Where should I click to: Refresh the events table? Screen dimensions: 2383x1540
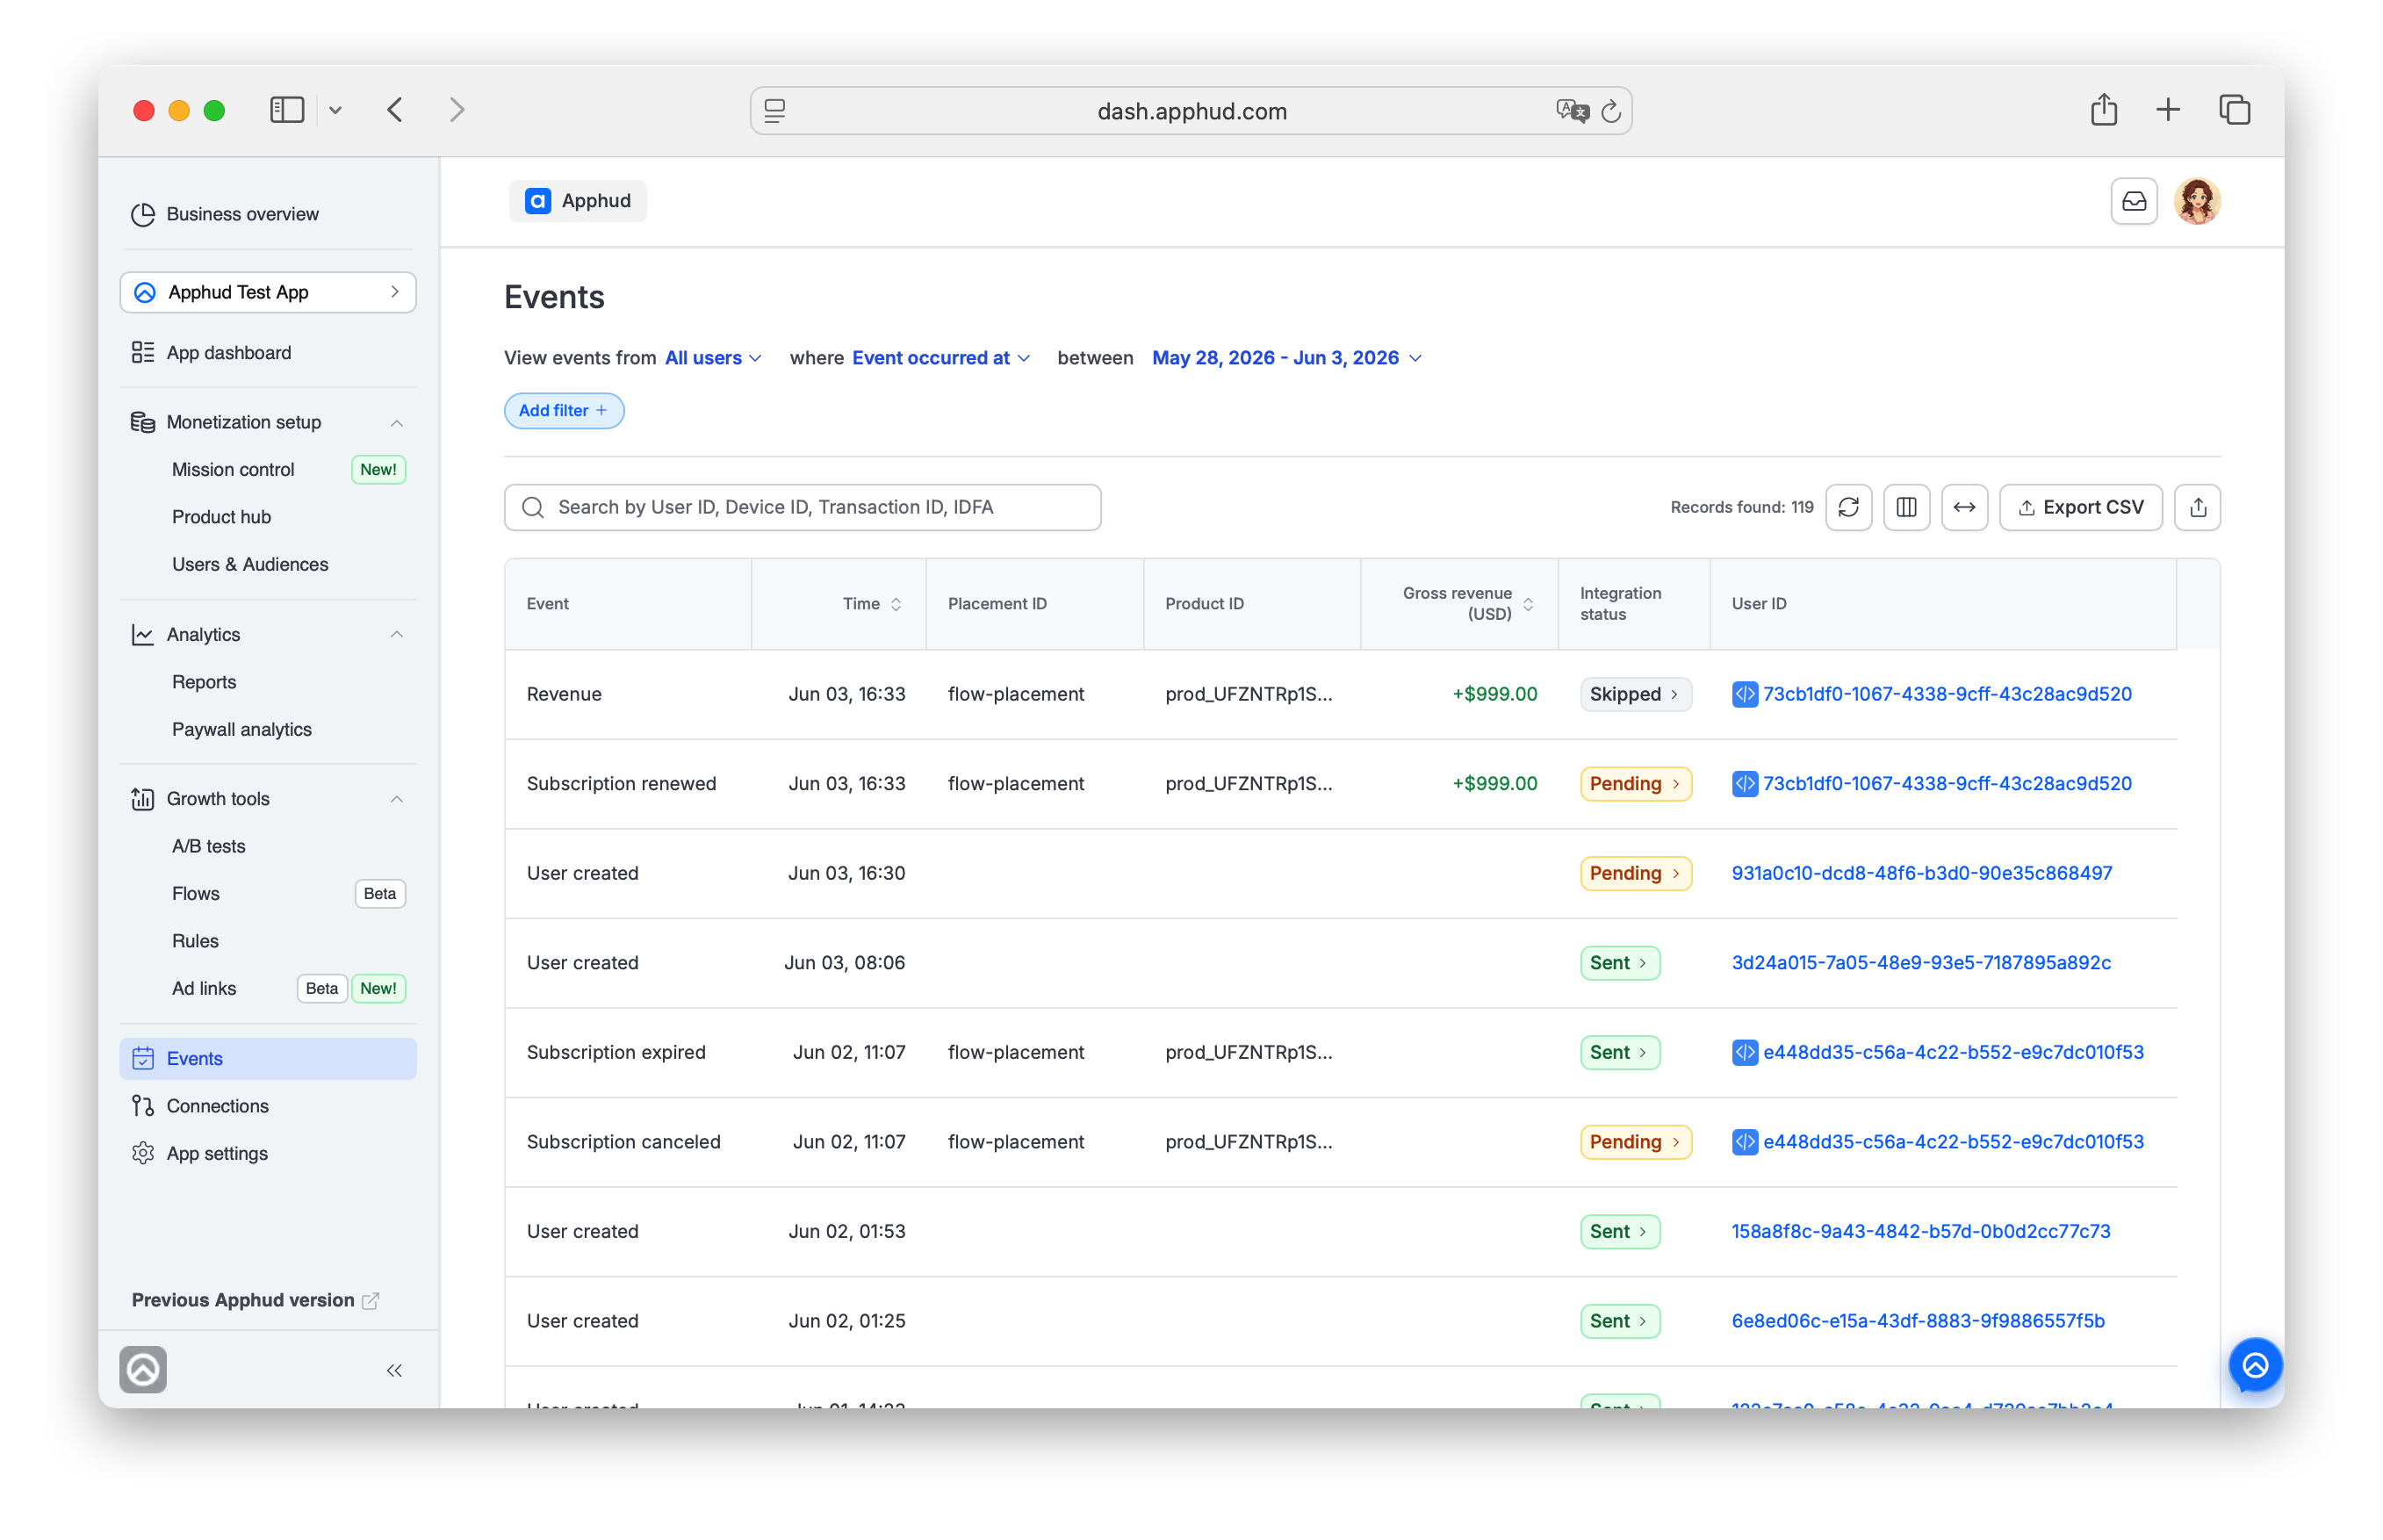(x=1848, y=507)
